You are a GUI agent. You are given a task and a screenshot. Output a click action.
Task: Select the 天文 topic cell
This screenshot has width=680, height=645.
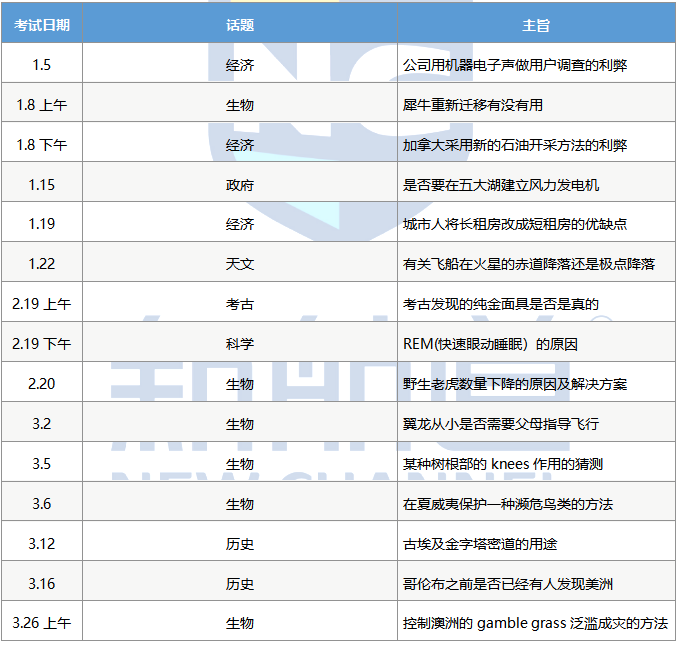[240, 264]
